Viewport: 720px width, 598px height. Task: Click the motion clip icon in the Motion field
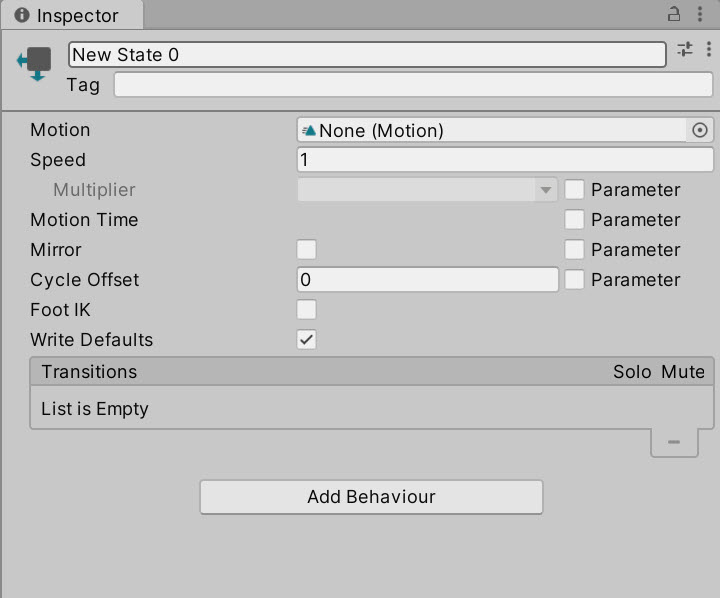click(309, 130)
